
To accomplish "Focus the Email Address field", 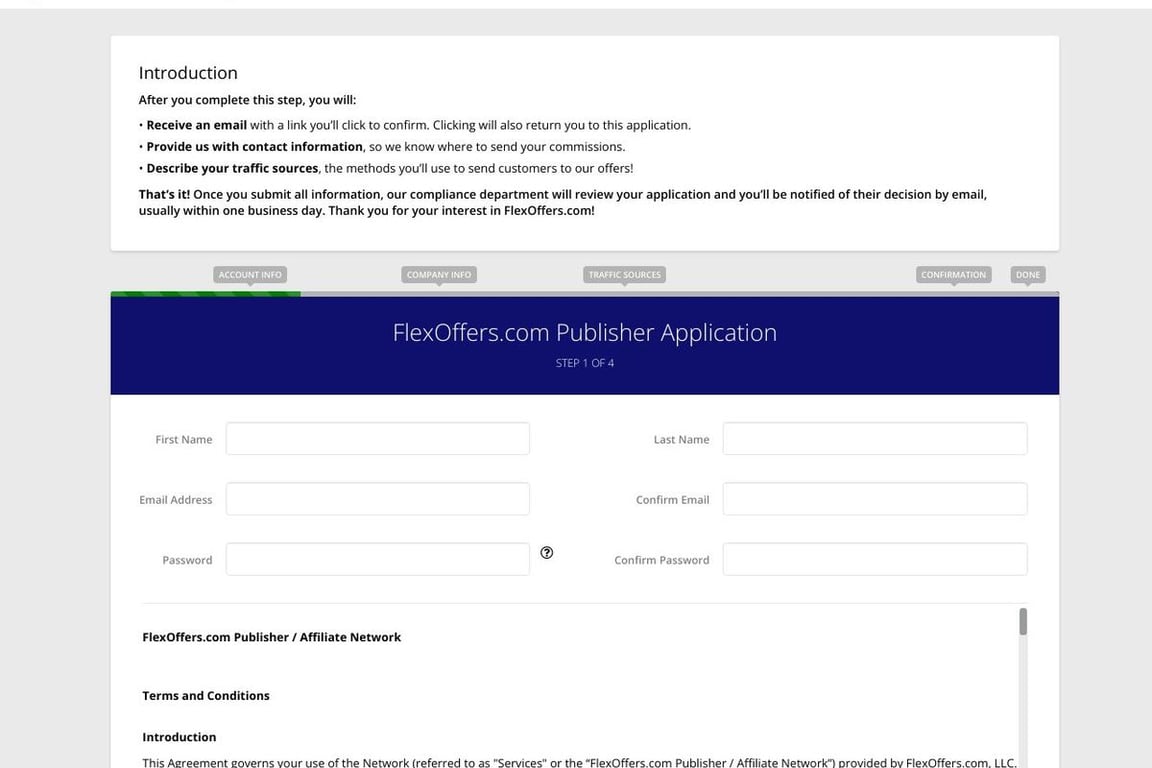I will pyautogui.click(x=378, y=499).
